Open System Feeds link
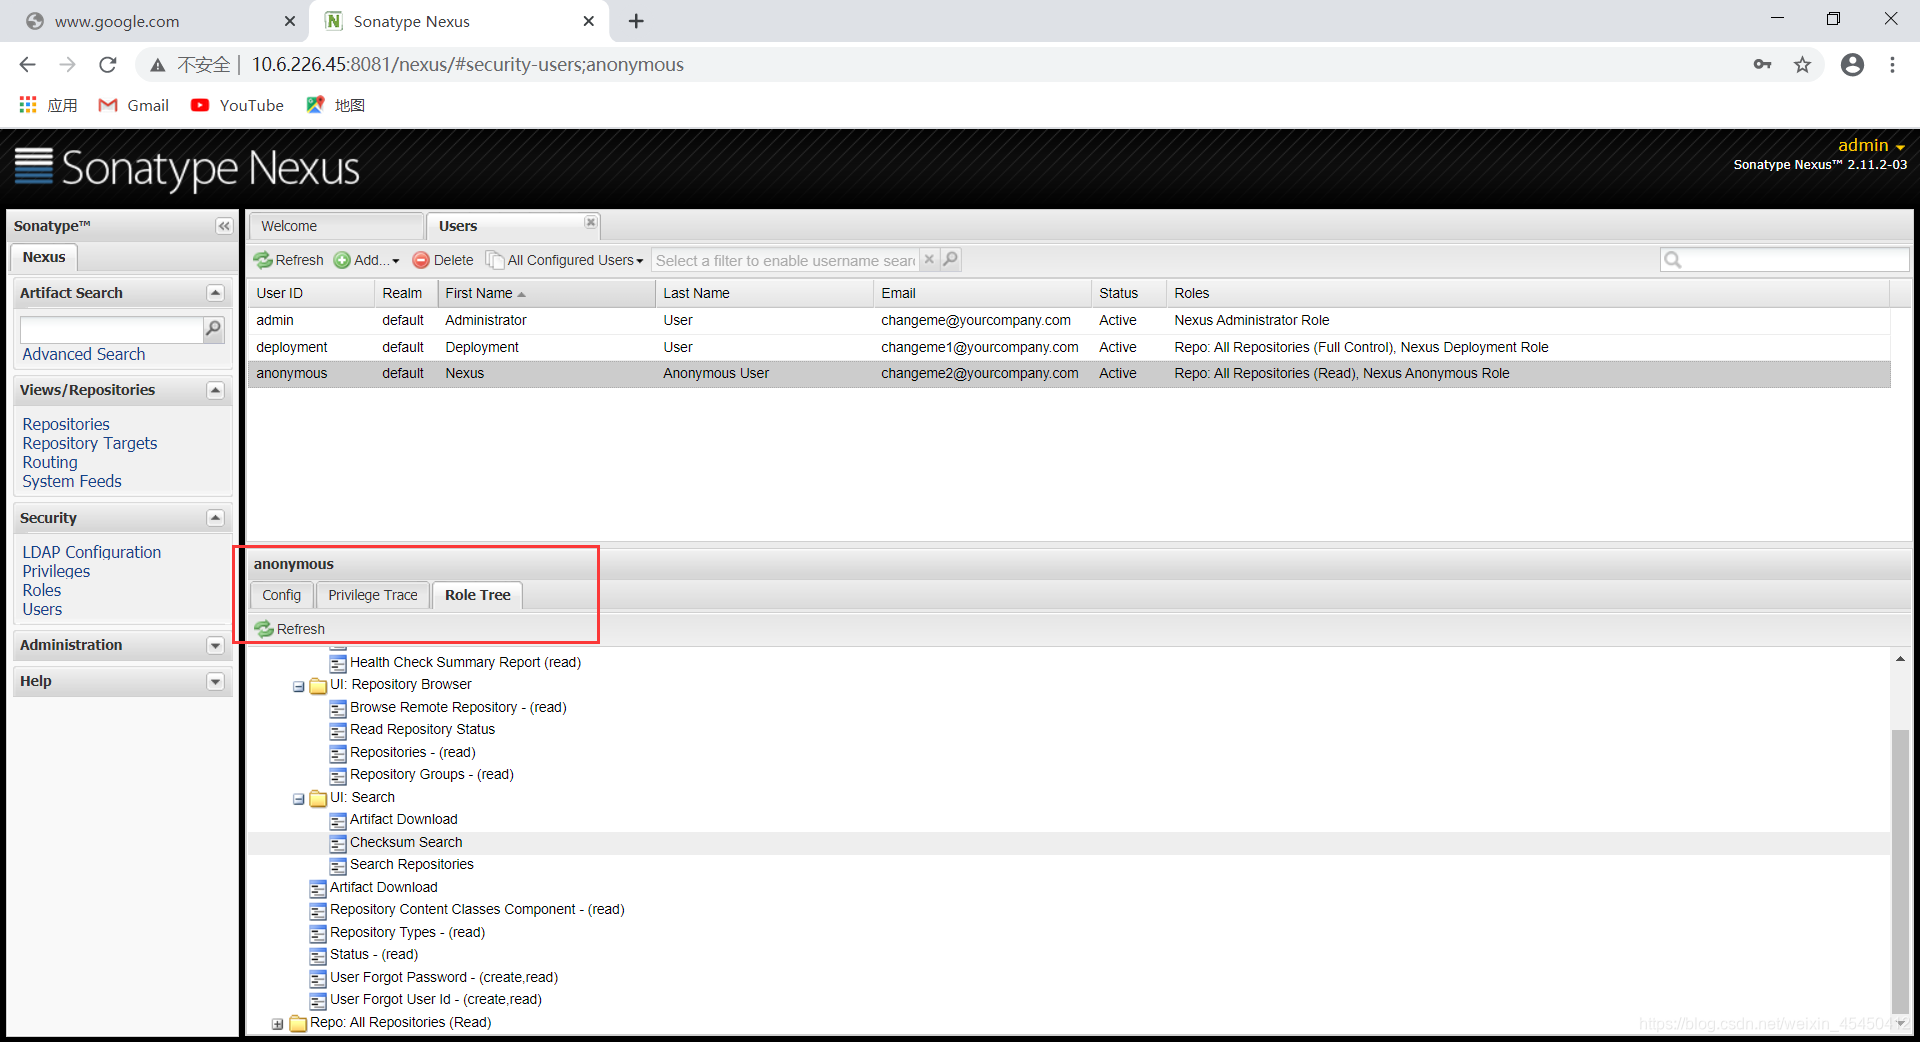This screenshot has height=1042, width=1920. click(72, 481)
